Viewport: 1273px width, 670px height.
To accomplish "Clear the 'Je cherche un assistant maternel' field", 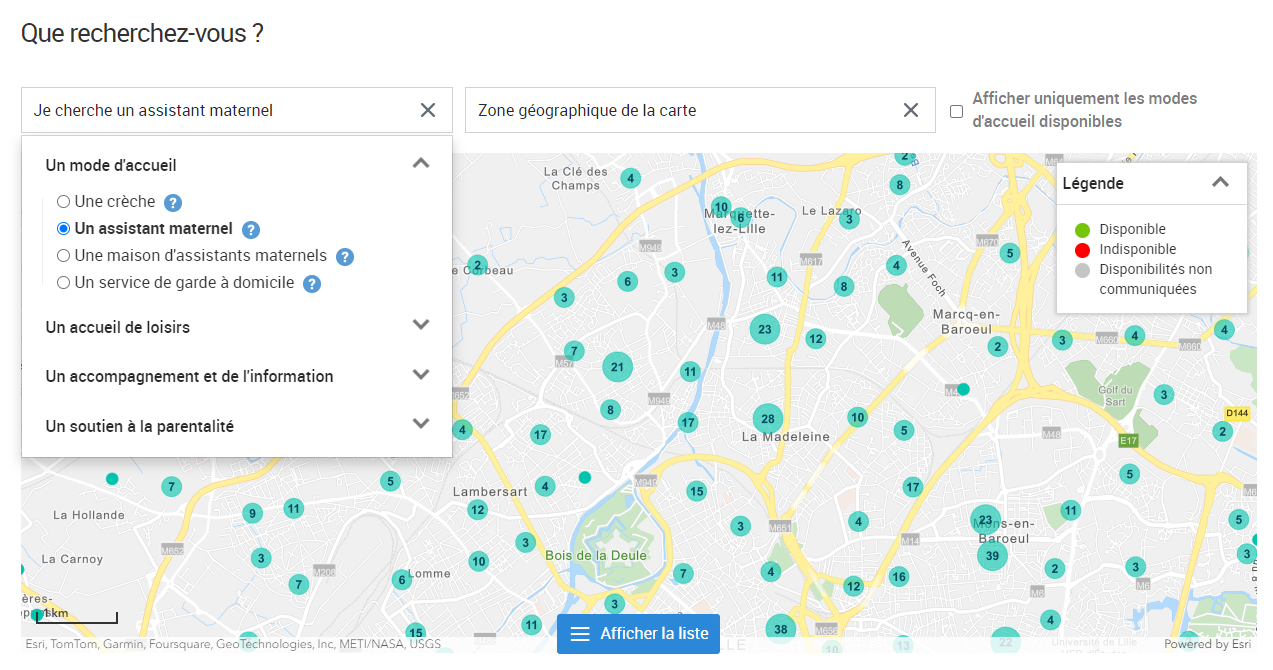I will click(x=428, y=110).
